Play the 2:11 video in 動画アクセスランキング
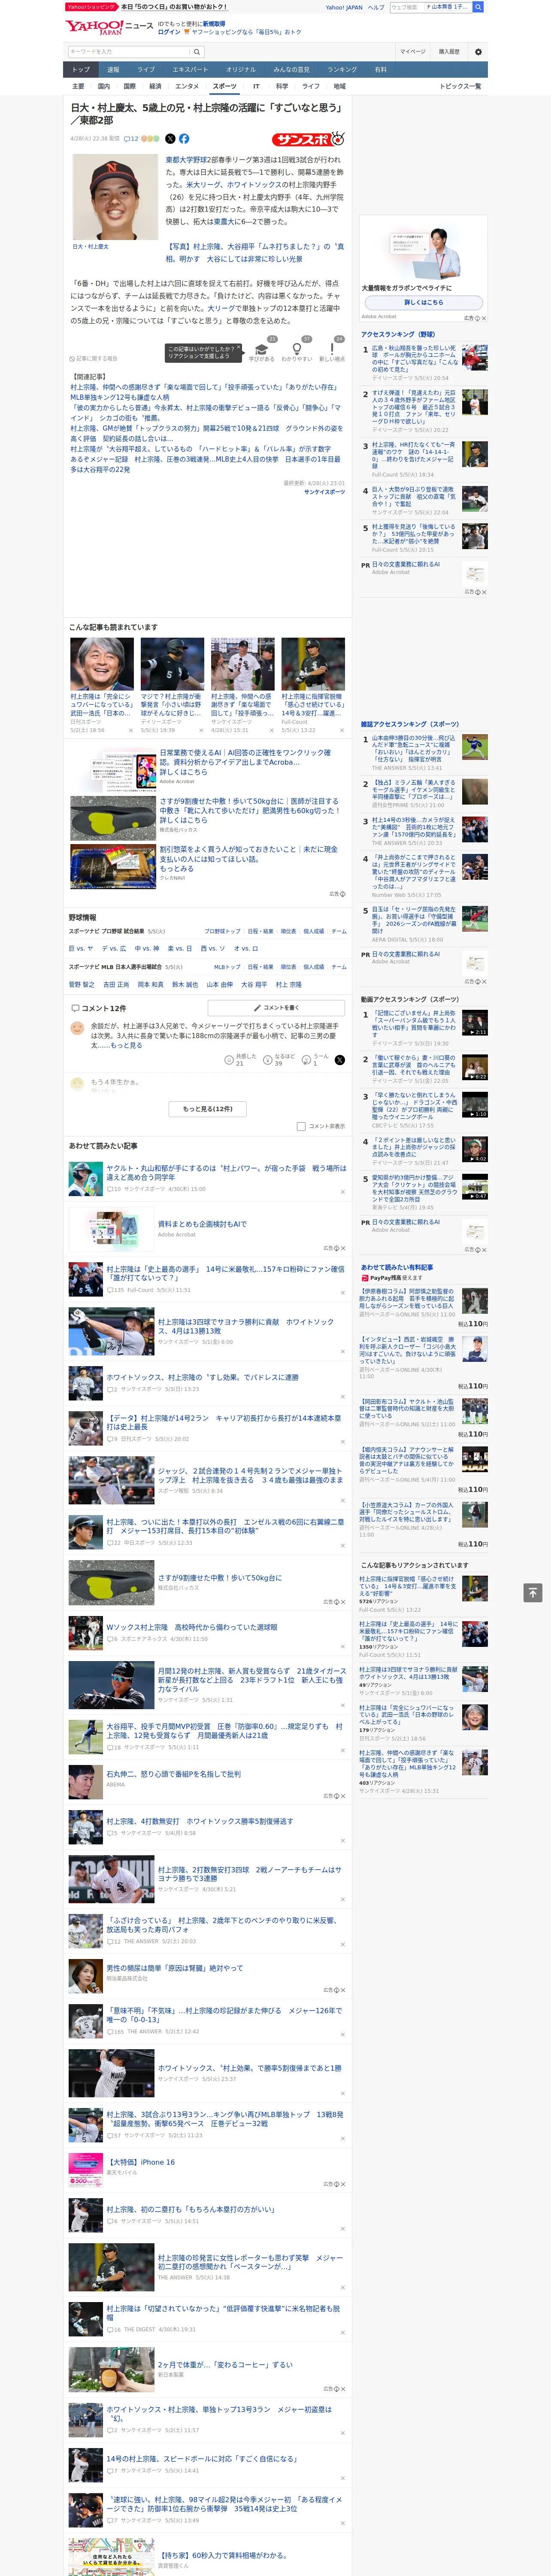 [x=475, y=1023]
